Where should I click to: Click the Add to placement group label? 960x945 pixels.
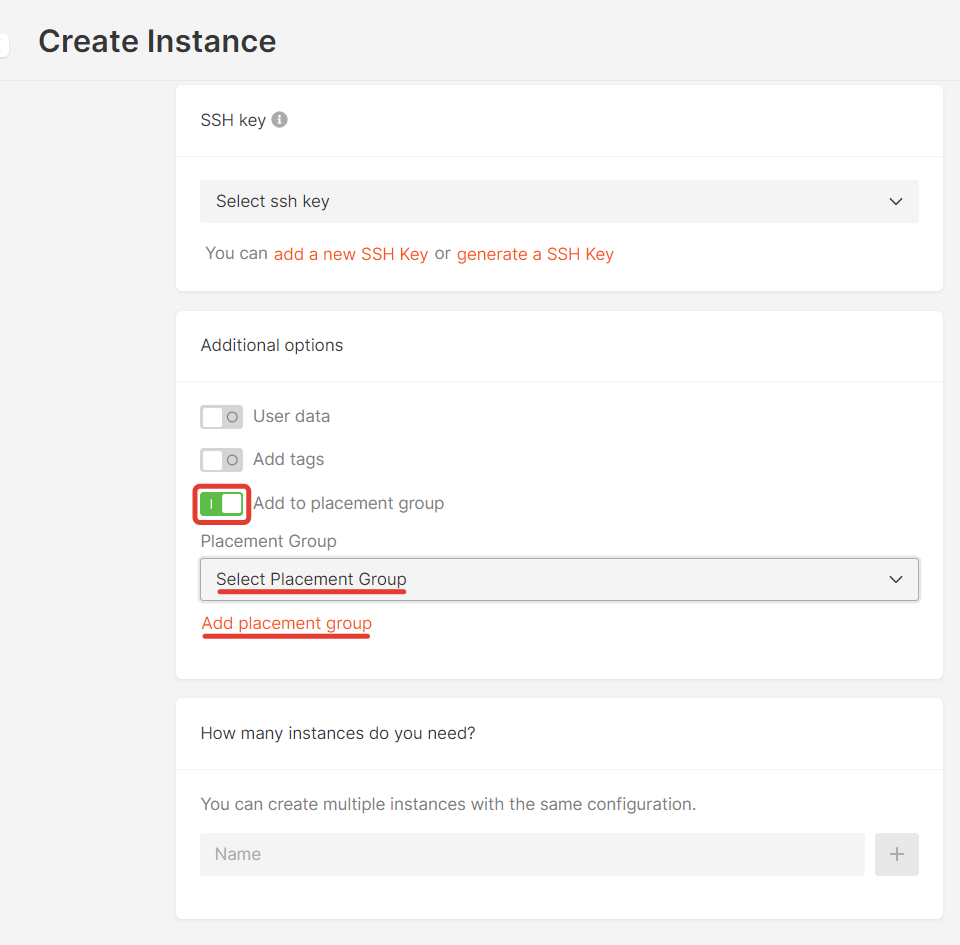coord(348,503)
